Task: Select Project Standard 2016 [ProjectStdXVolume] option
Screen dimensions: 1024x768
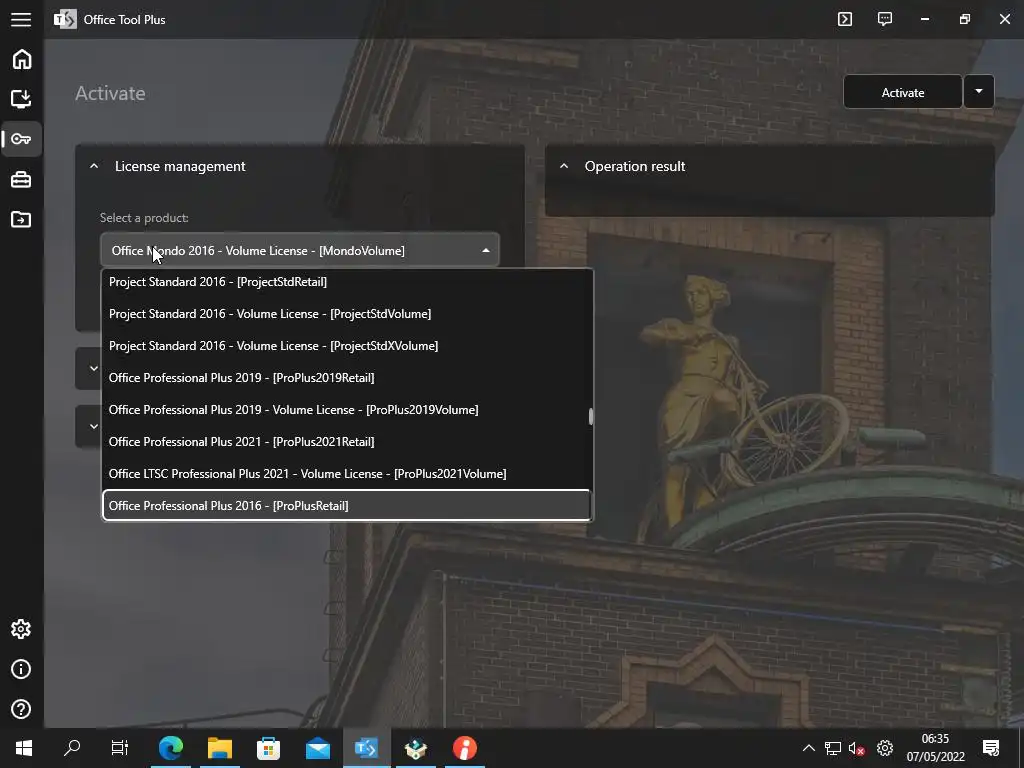Action: [346, 345]
